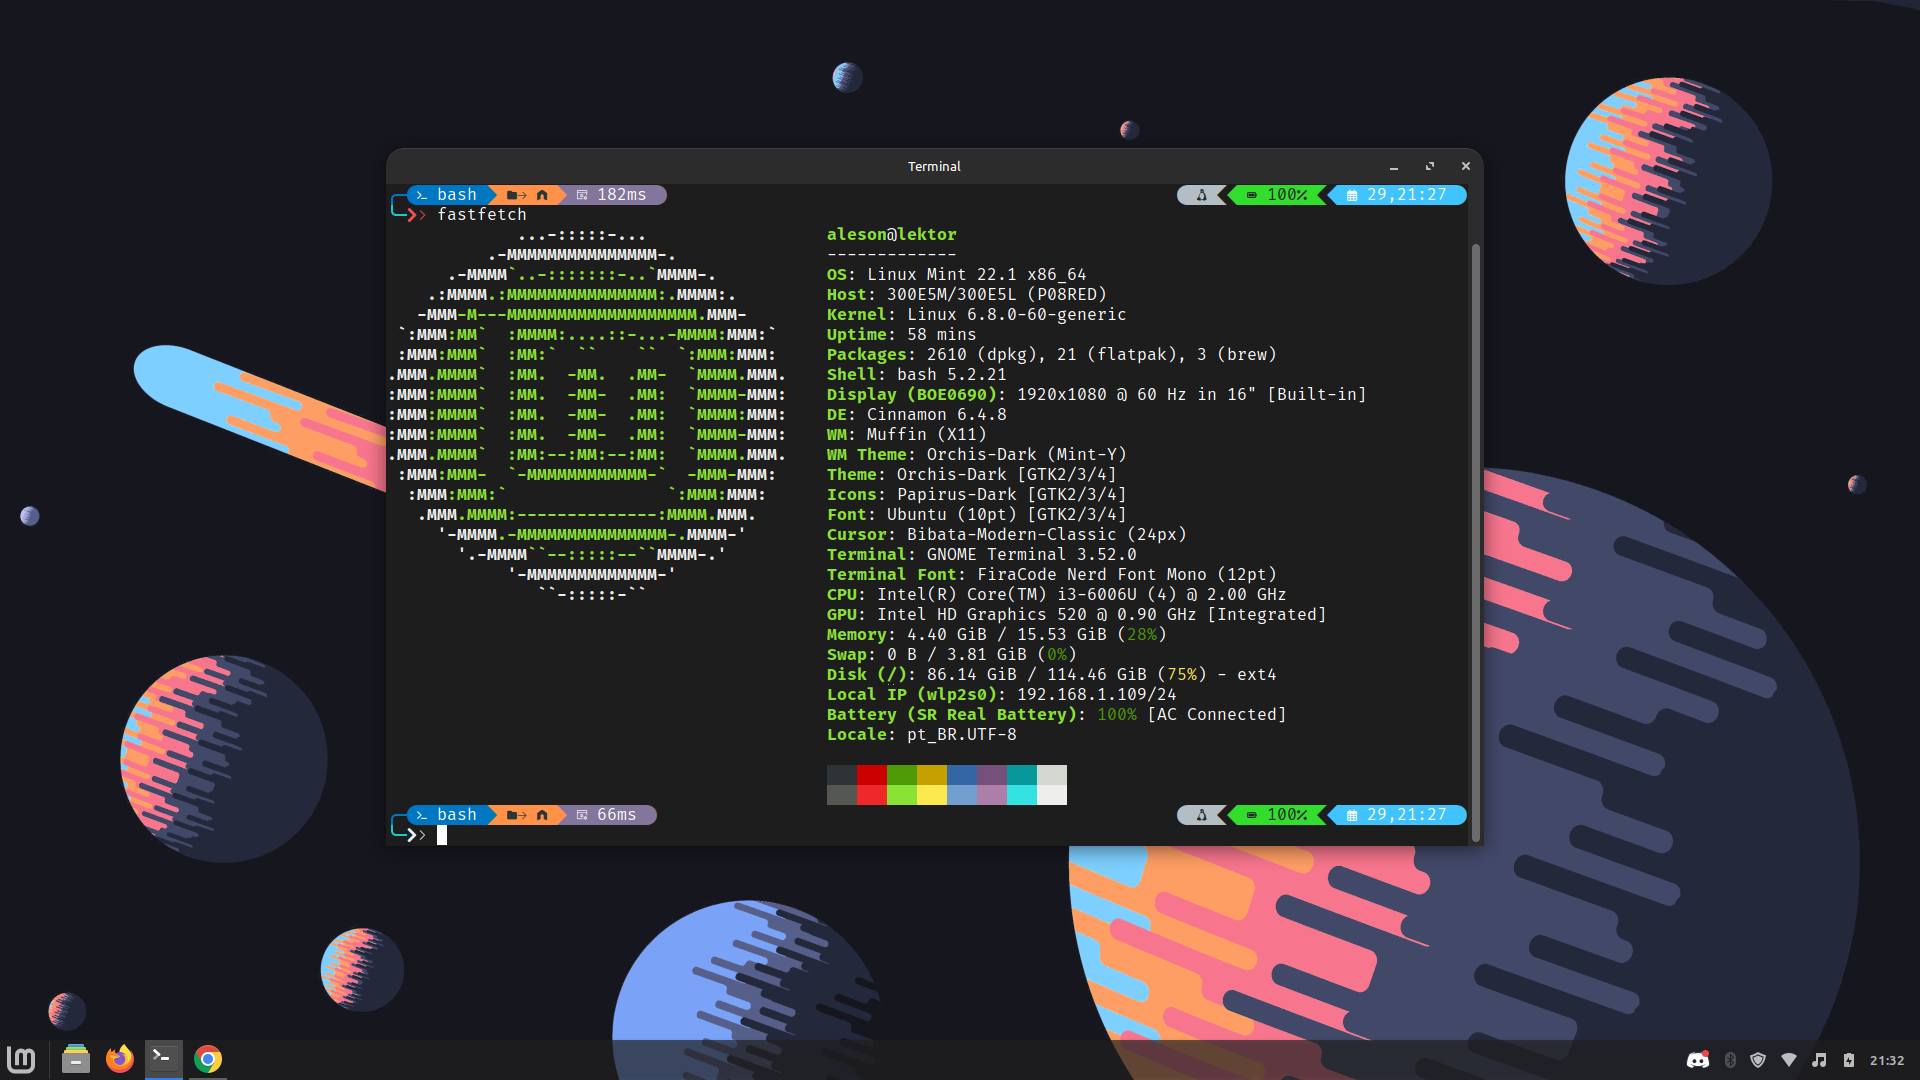
Task: Click the Host 300E5M/300E5L line
Action: (x=967, y=295)
